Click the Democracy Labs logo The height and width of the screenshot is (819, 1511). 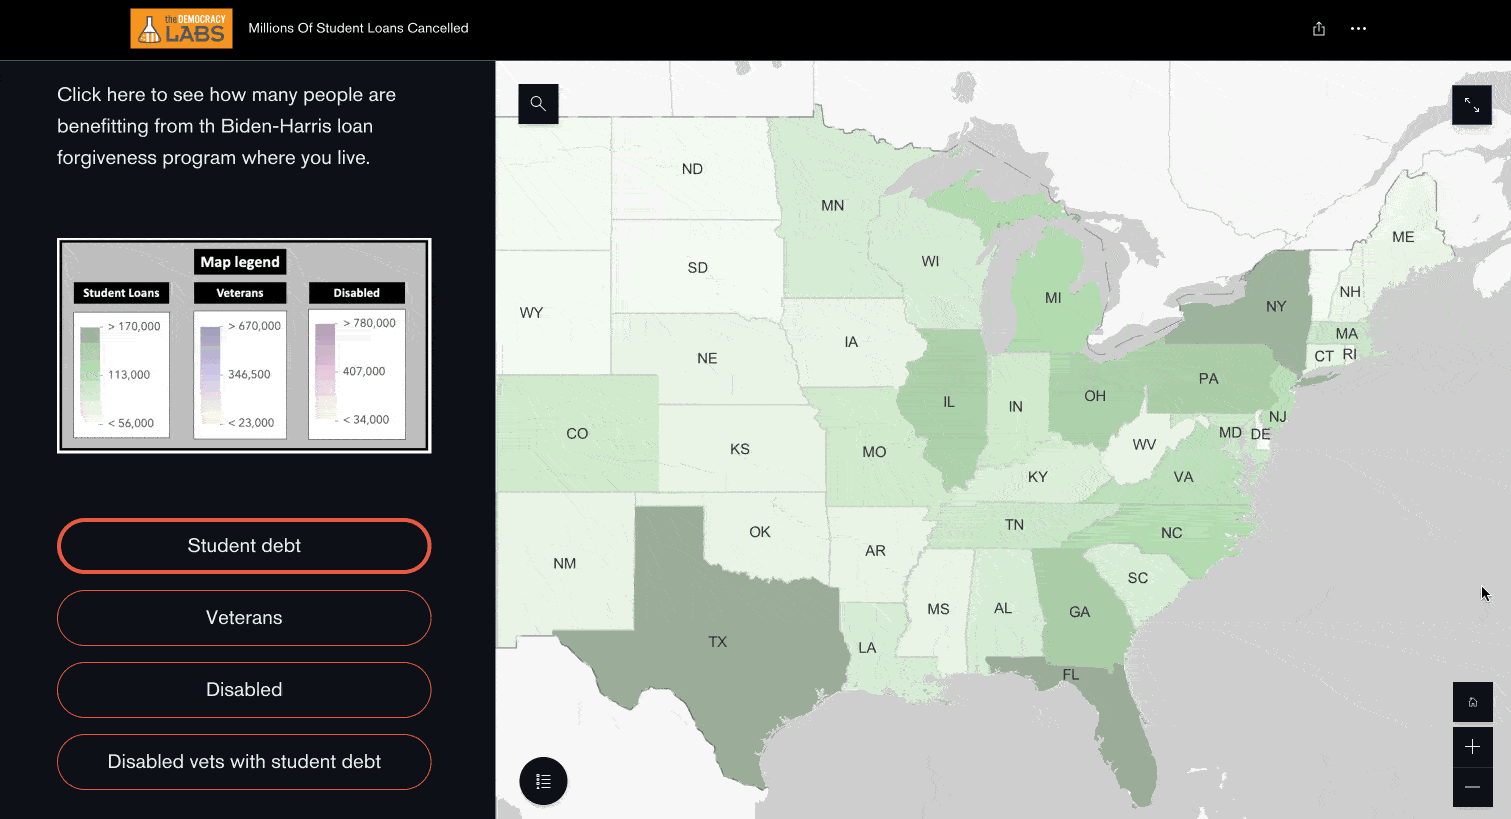(x=181, y=29)
